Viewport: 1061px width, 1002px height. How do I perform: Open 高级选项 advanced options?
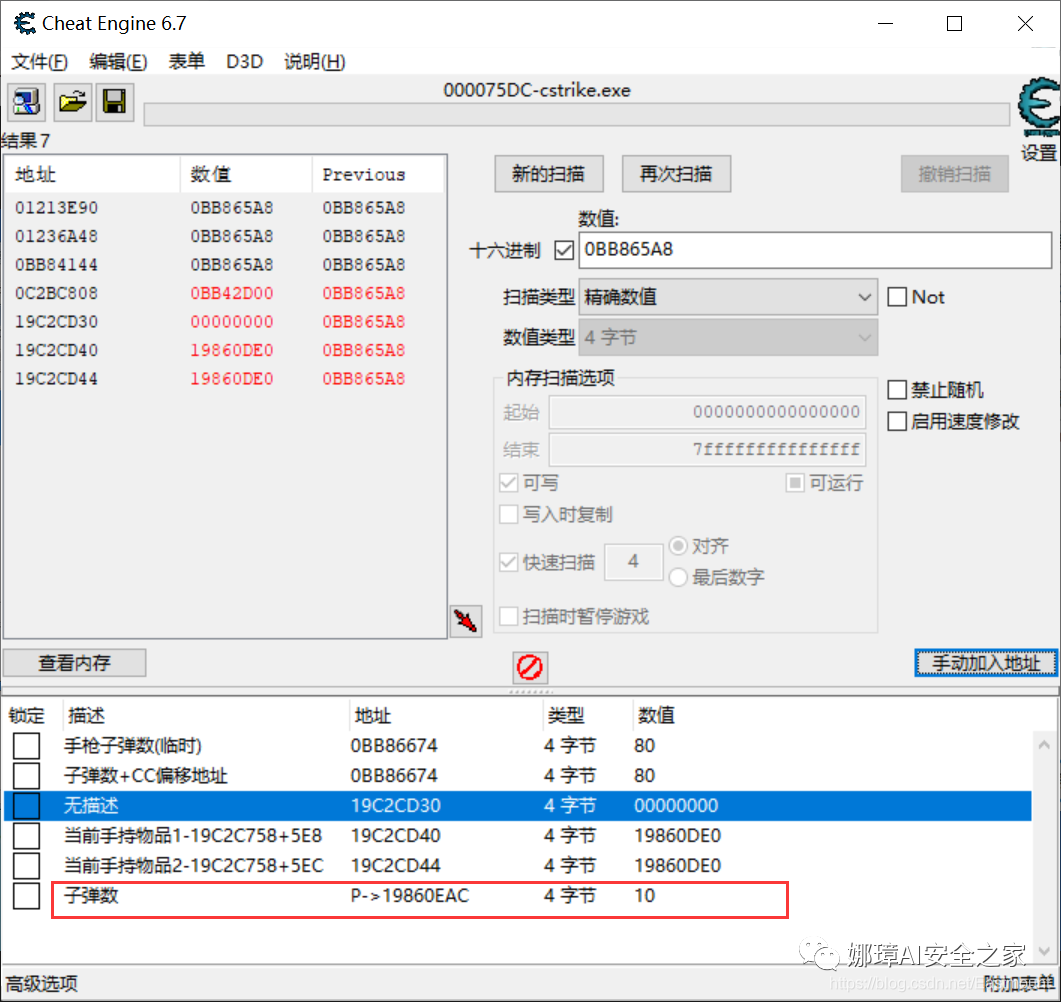(42, 983)
